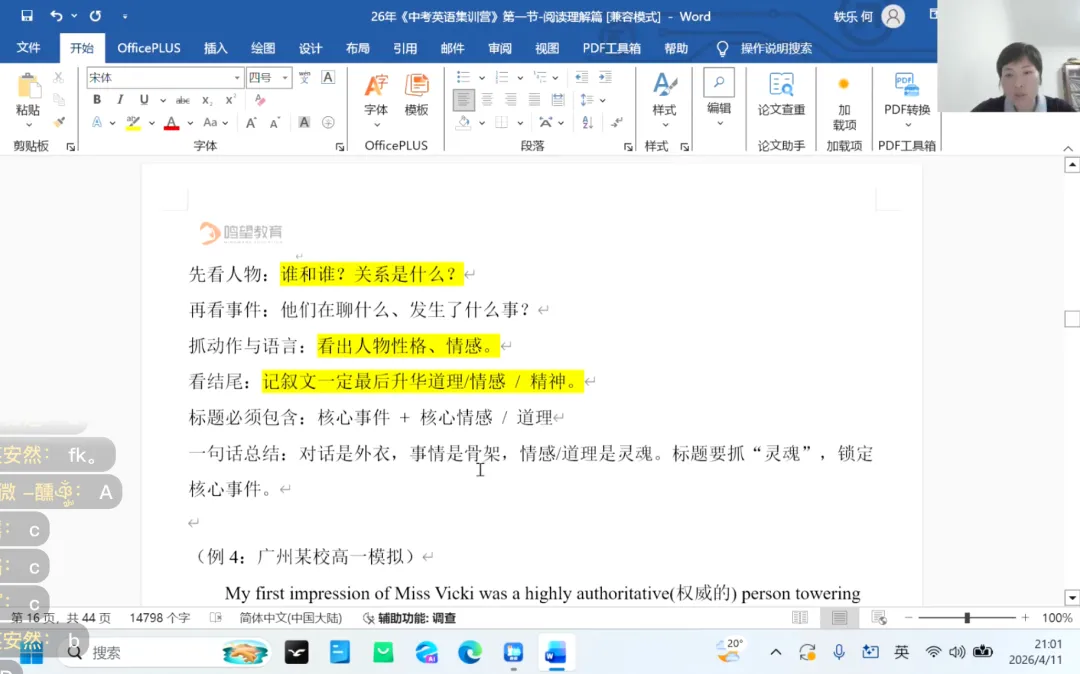The height and width of the screenshot is (674, 1080).
Task: Click the Edge browser icon in taskbar
Action: pyautogui.click(x=470, y=653)
